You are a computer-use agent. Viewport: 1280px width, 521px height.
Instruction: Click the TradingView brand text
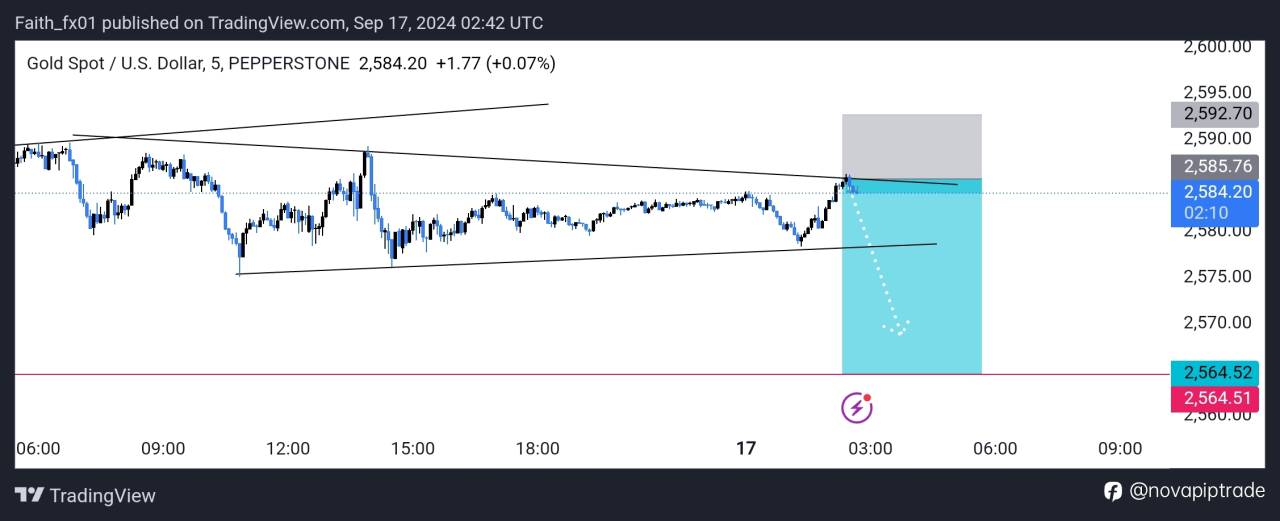pos(102,495)
